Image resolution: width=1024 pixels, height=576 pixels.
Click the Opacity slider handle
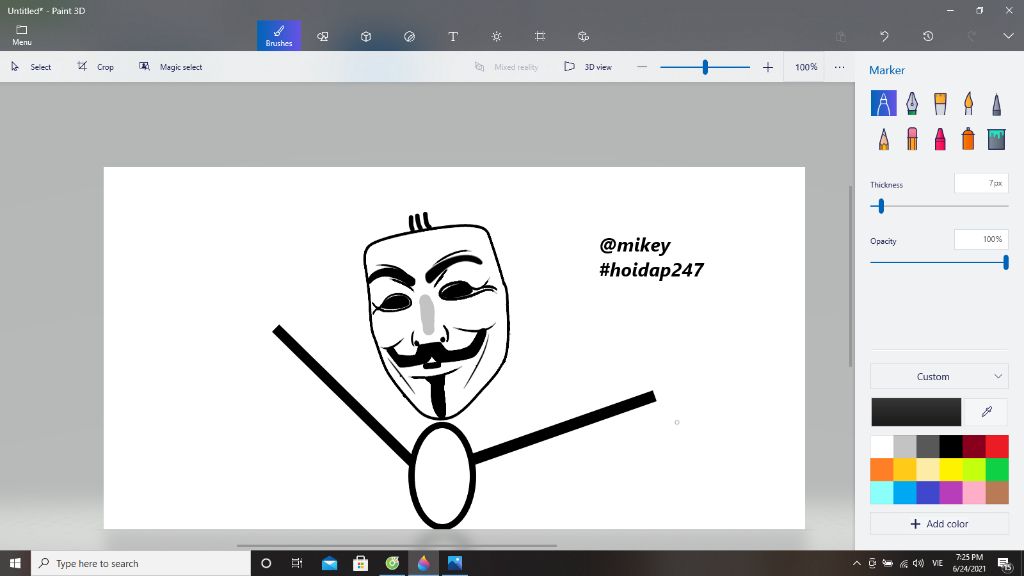point(1006,263)
